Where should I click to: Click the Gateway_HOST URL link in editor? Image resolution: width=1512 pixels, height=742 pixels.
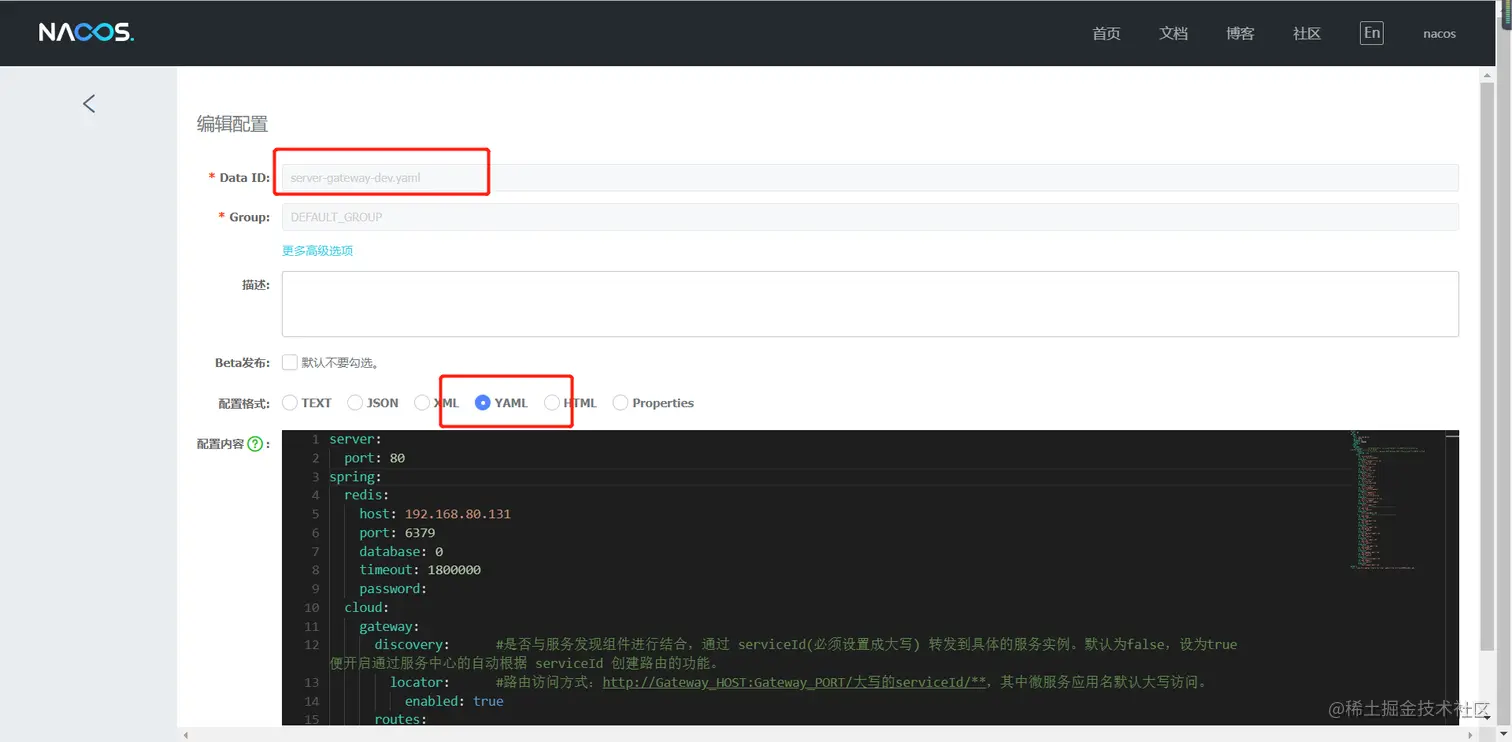pyautogui.click(x=794, y=682)
